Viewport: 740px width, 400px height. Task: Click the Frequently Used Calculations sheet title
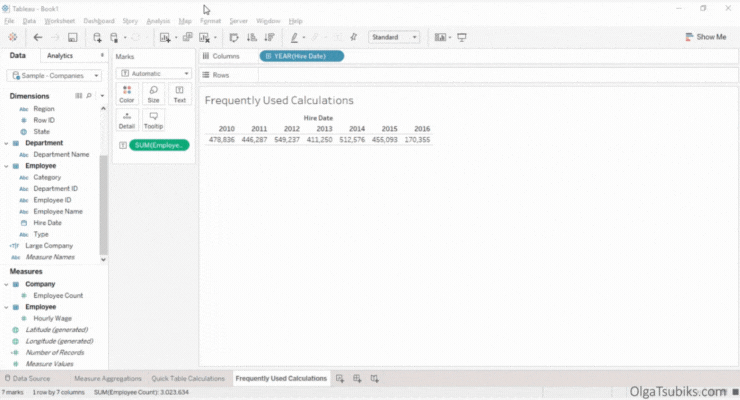[279, 100]
